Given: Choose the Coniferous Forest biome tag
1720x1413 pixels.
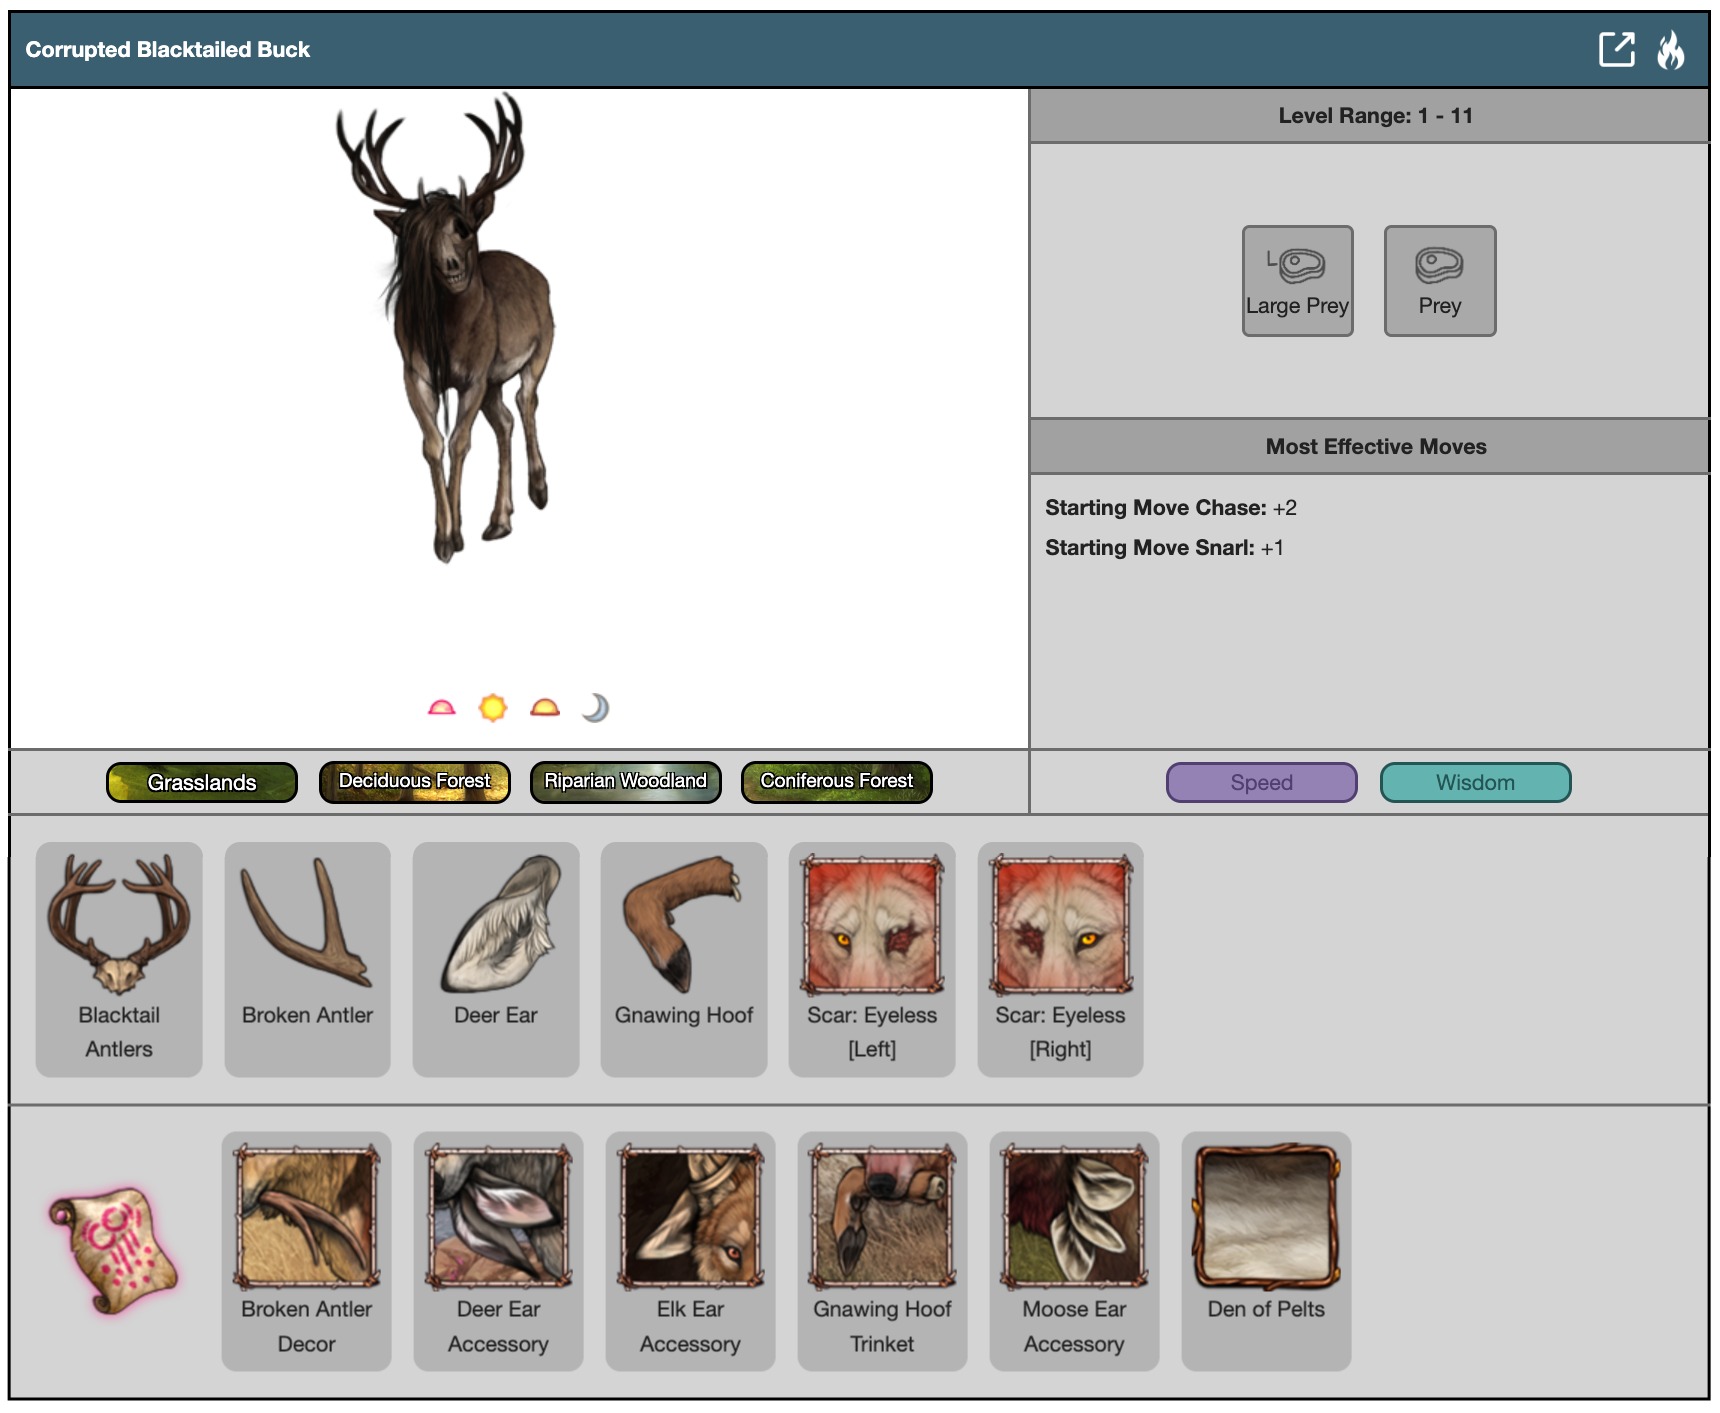Looking at the screenshot, I should (836, 782).
